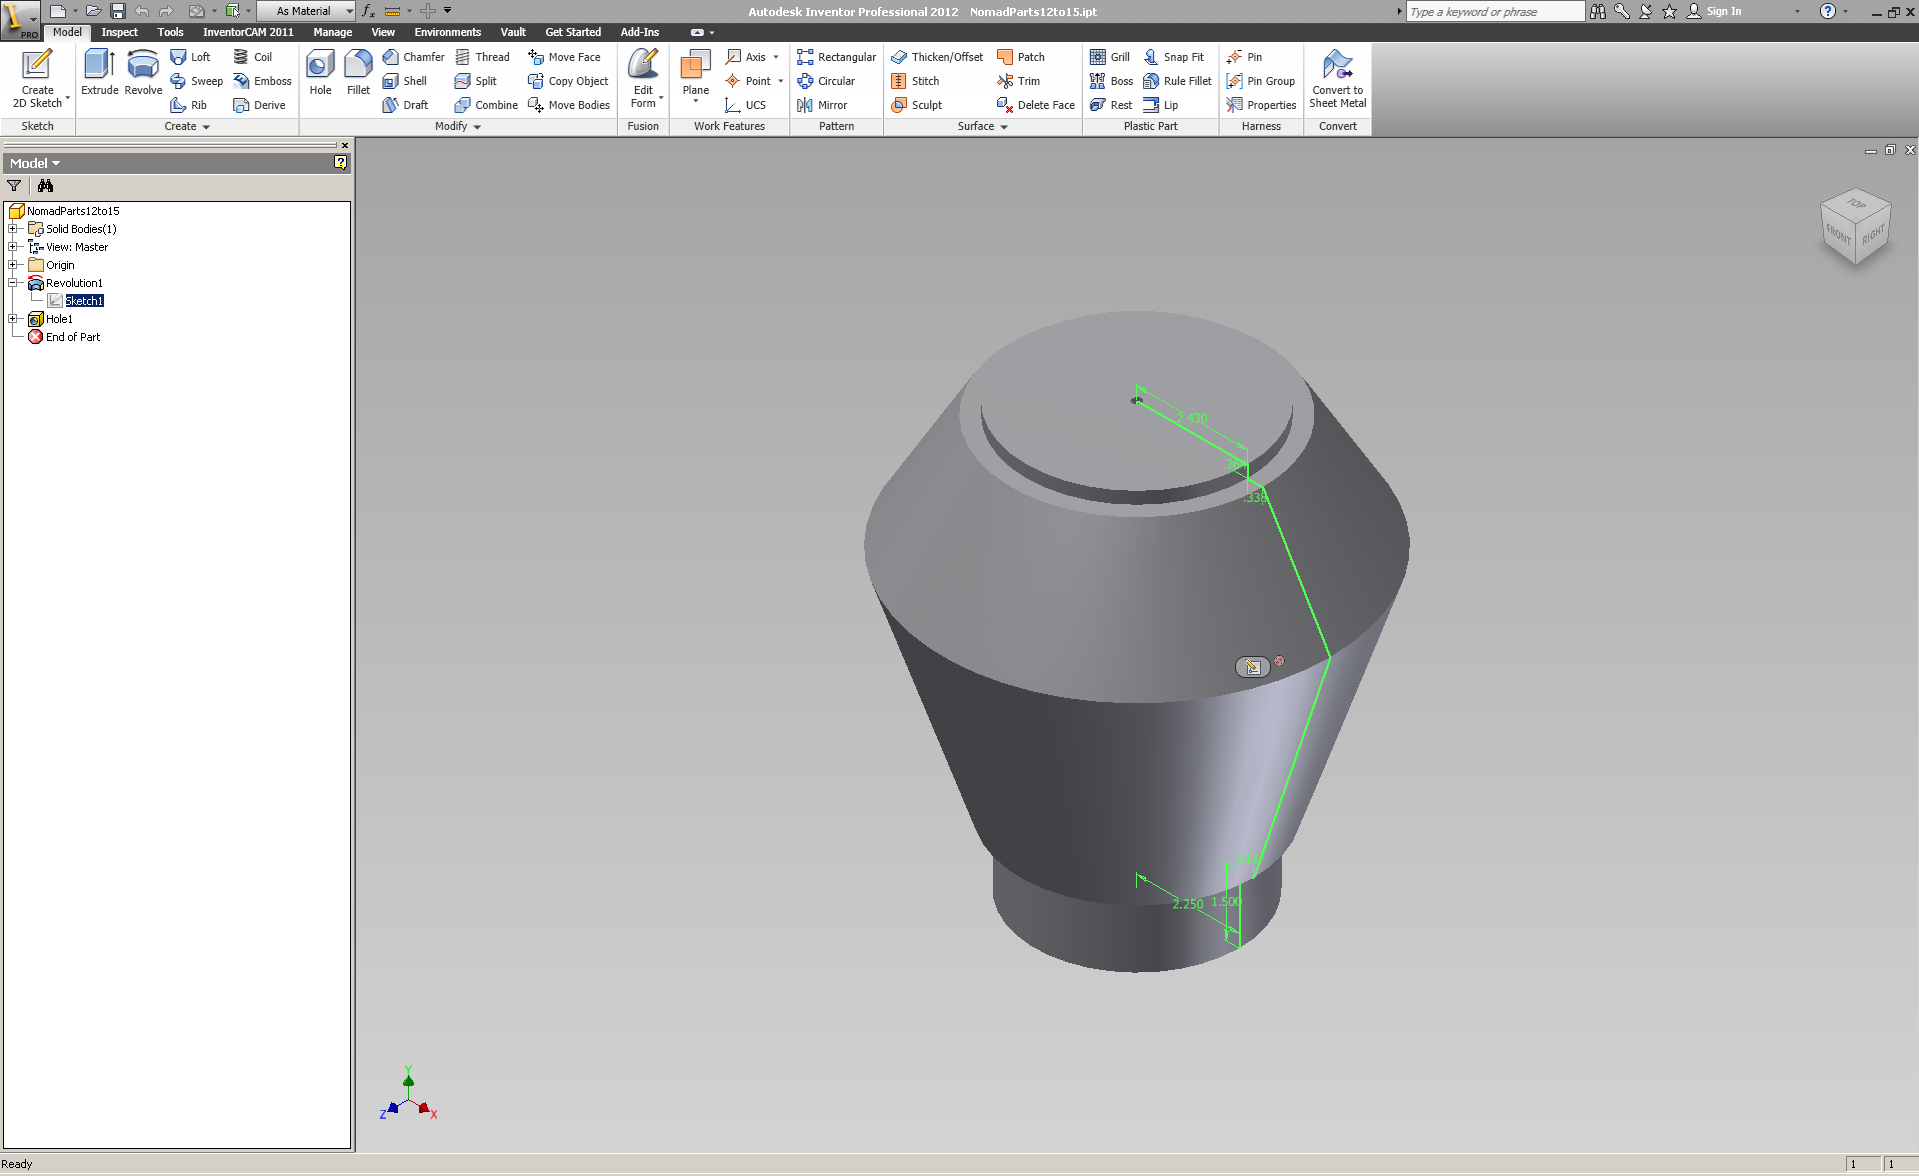Screen dimensions: 1919x1176
Task: Select the Revolve tool
Action: coord(143,72)
